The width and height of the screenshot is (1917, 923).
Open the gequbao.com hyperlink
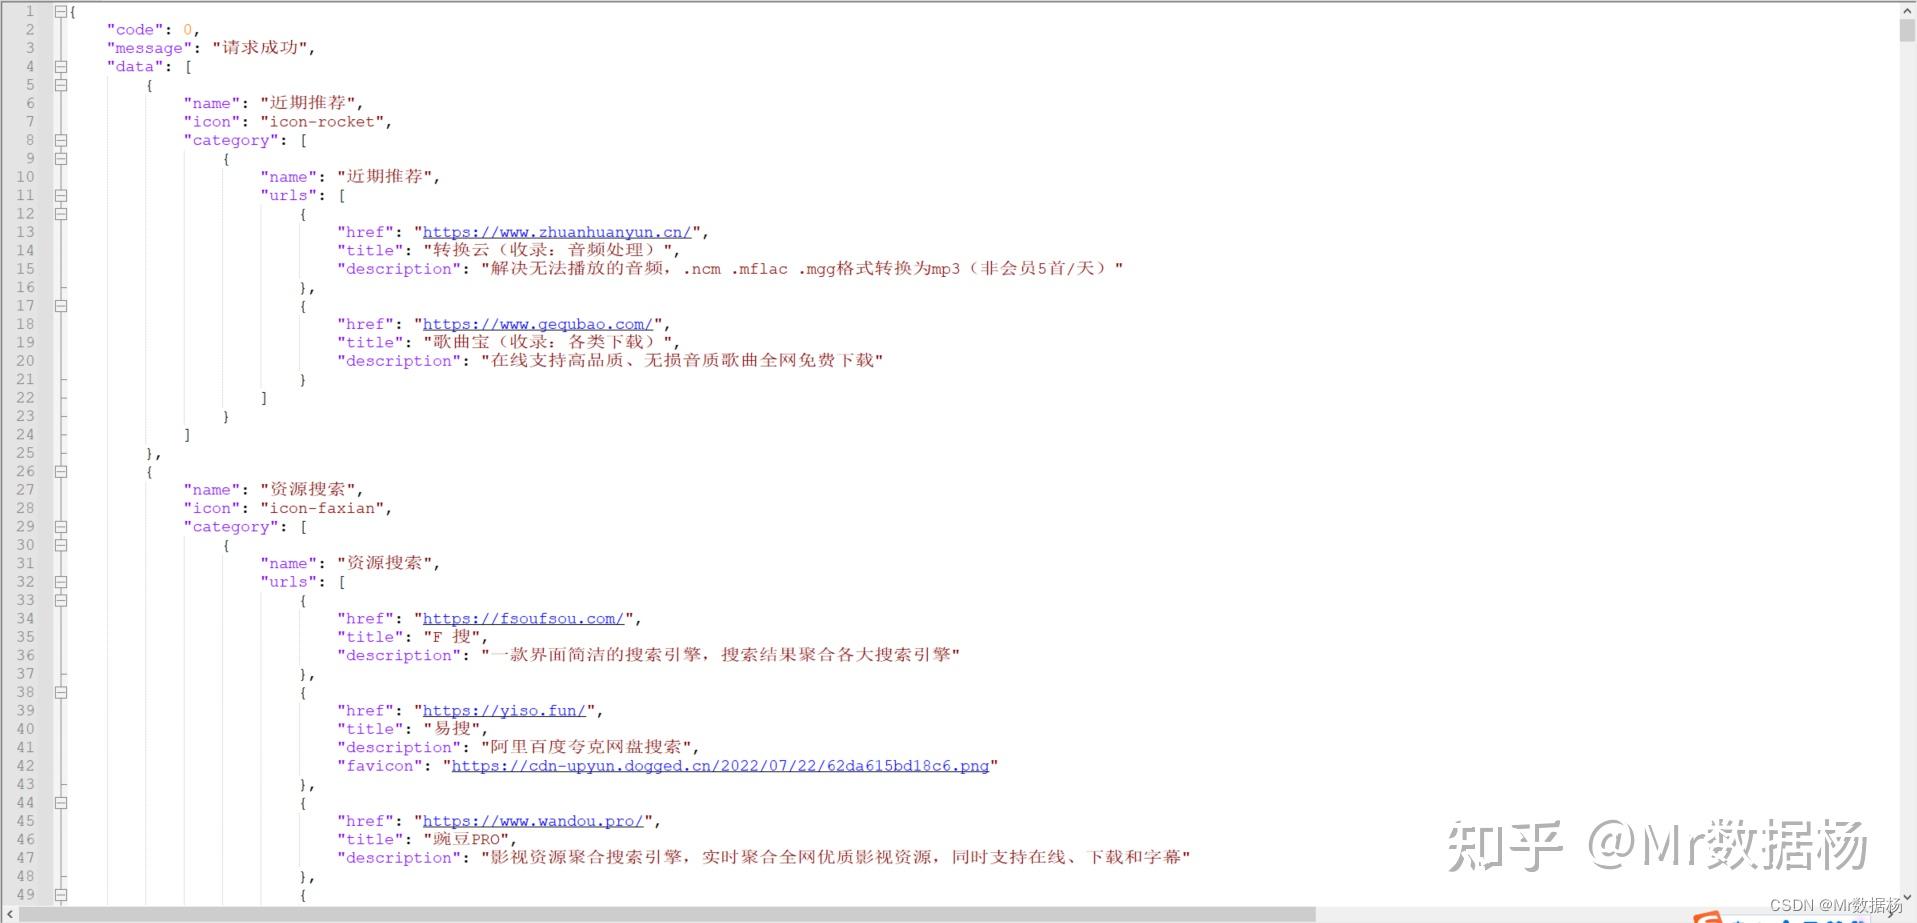click(x=537, y=323)
